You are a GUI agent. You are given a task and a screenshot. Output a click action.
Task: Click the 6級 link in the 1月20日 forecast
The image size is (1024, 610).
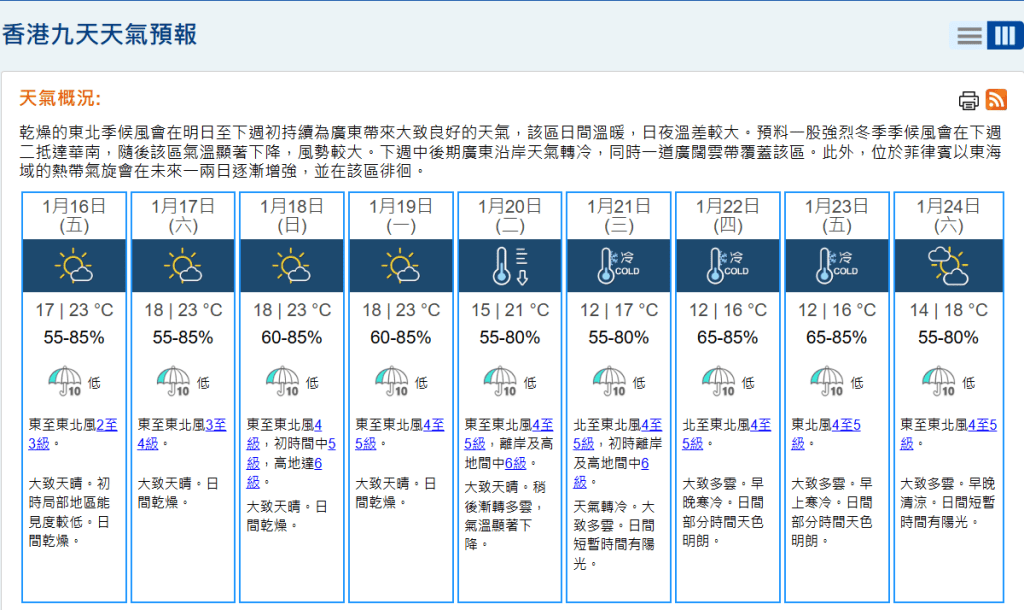tap(515, 463)
